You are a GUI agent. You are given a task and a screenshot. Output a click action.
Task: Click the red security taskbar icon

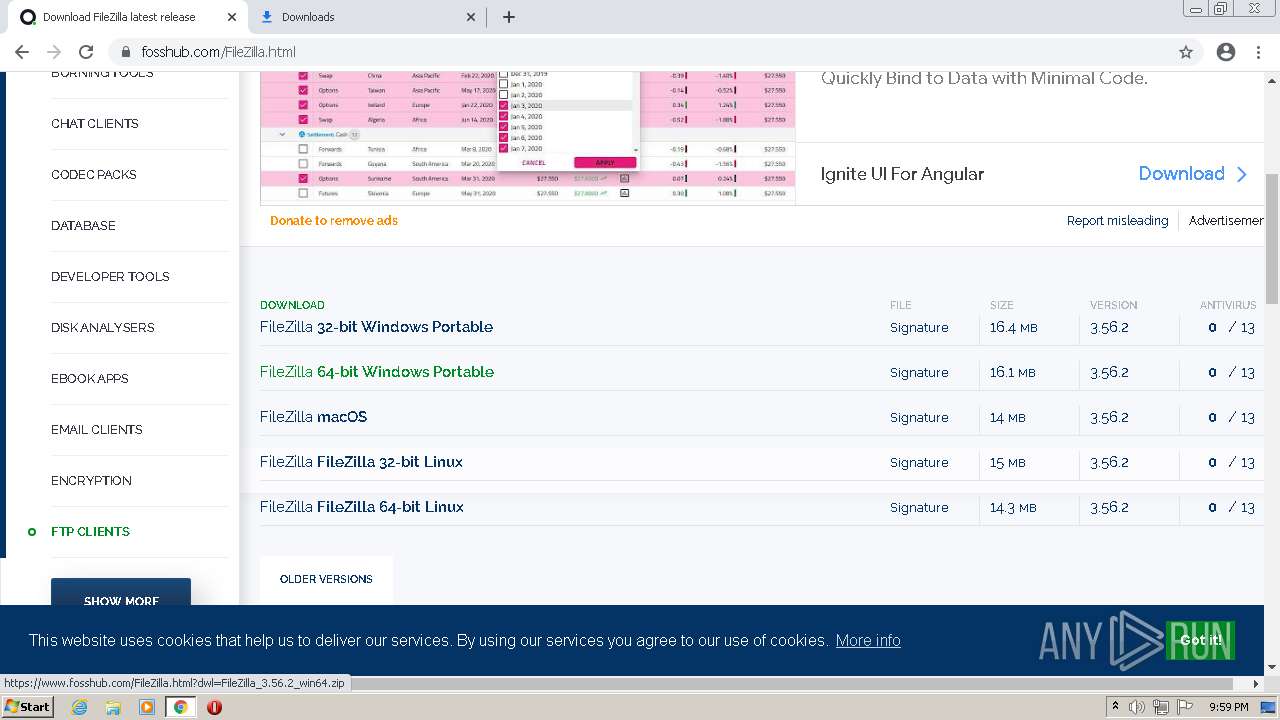(214, 707)
